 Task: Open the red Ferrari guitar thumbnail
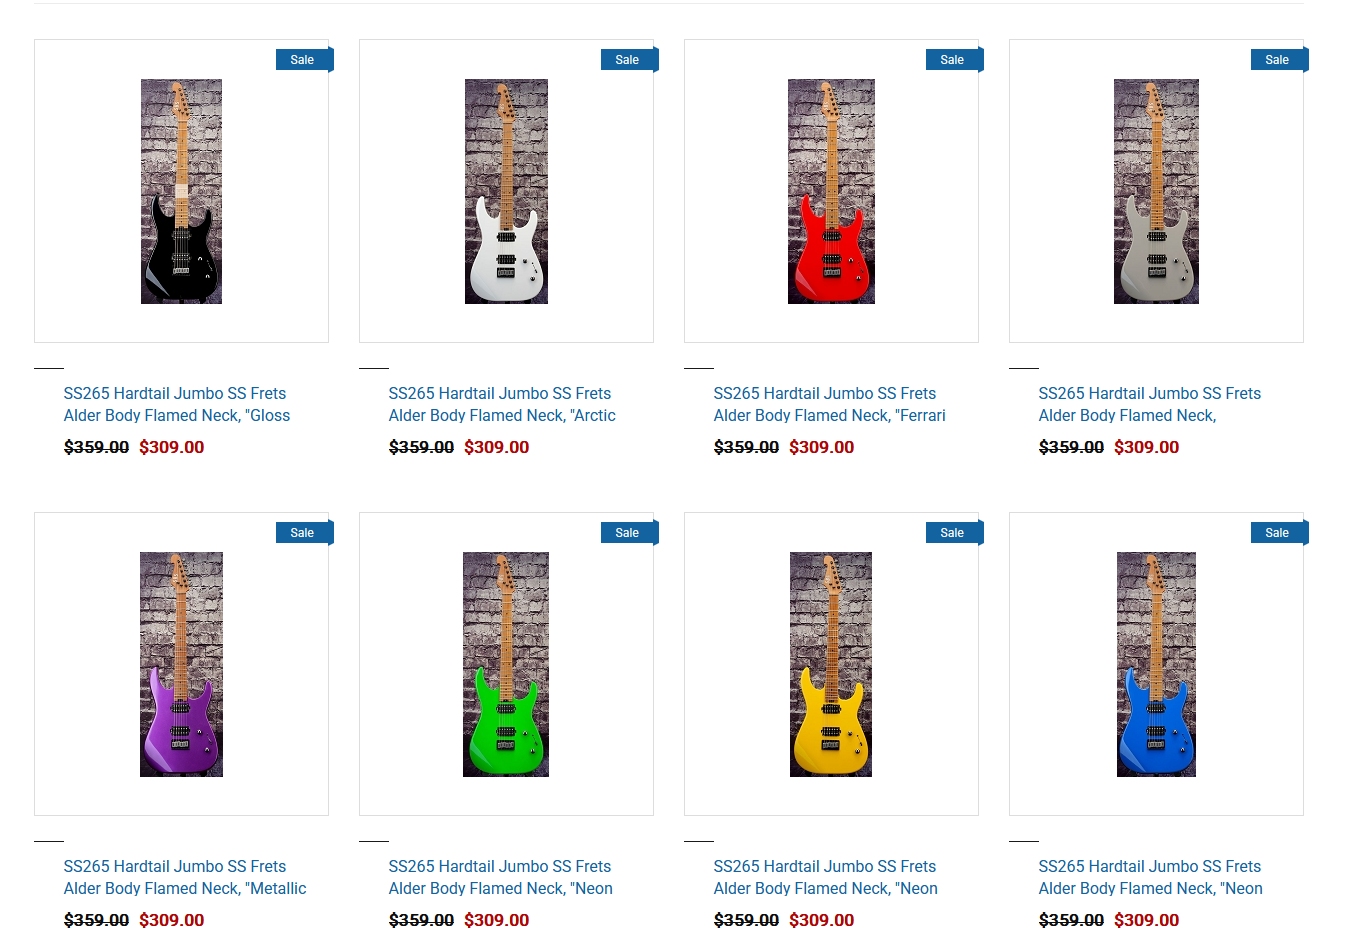pyautogui.click(x=831, y=192)
